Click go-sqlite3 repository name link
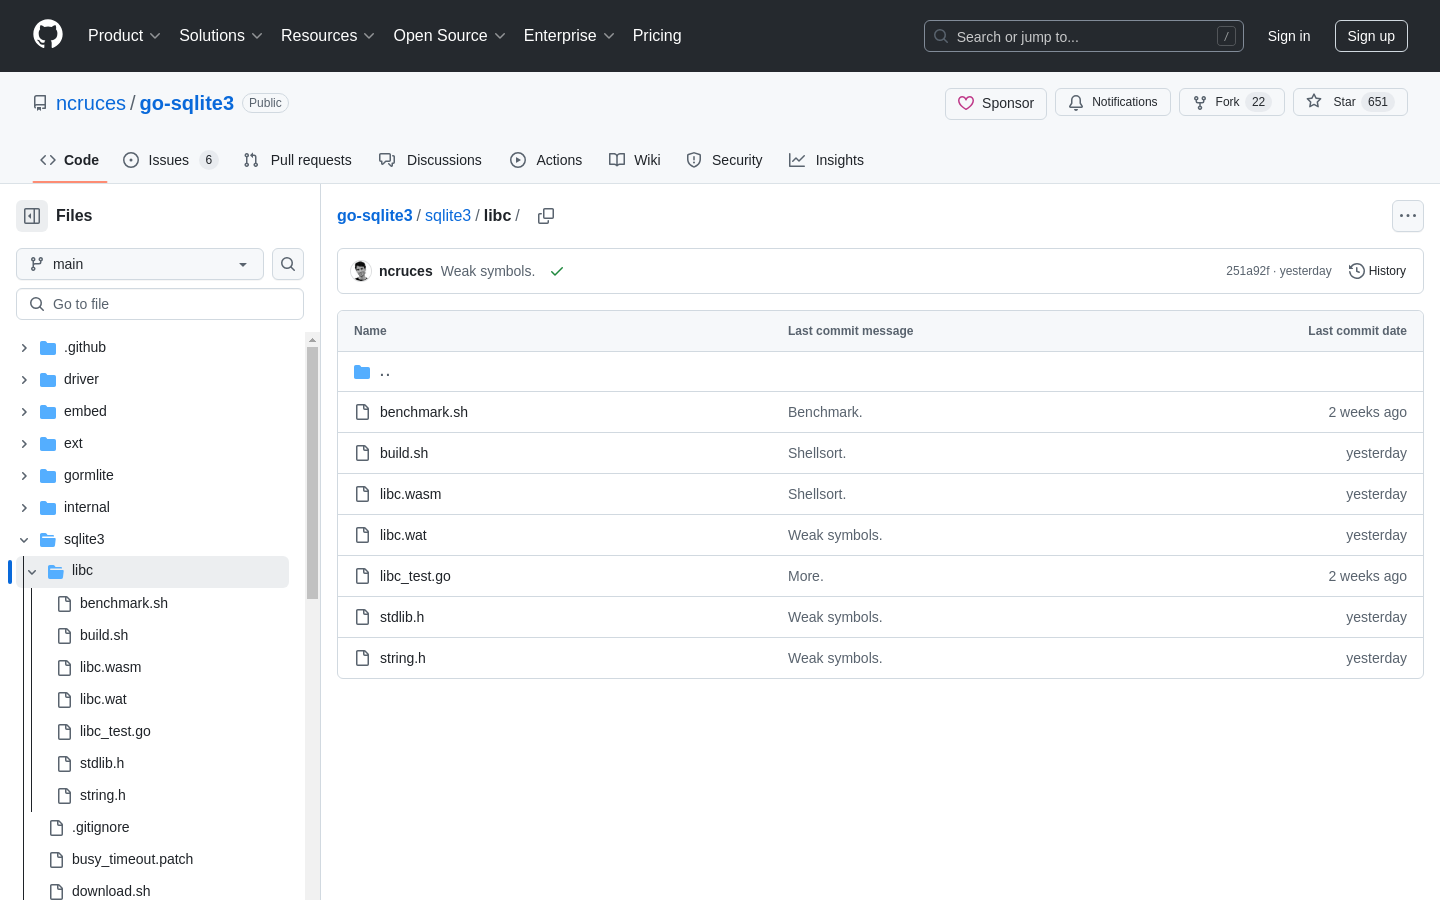The width and height of the screenshot is (1440, 900). point(187,103)
